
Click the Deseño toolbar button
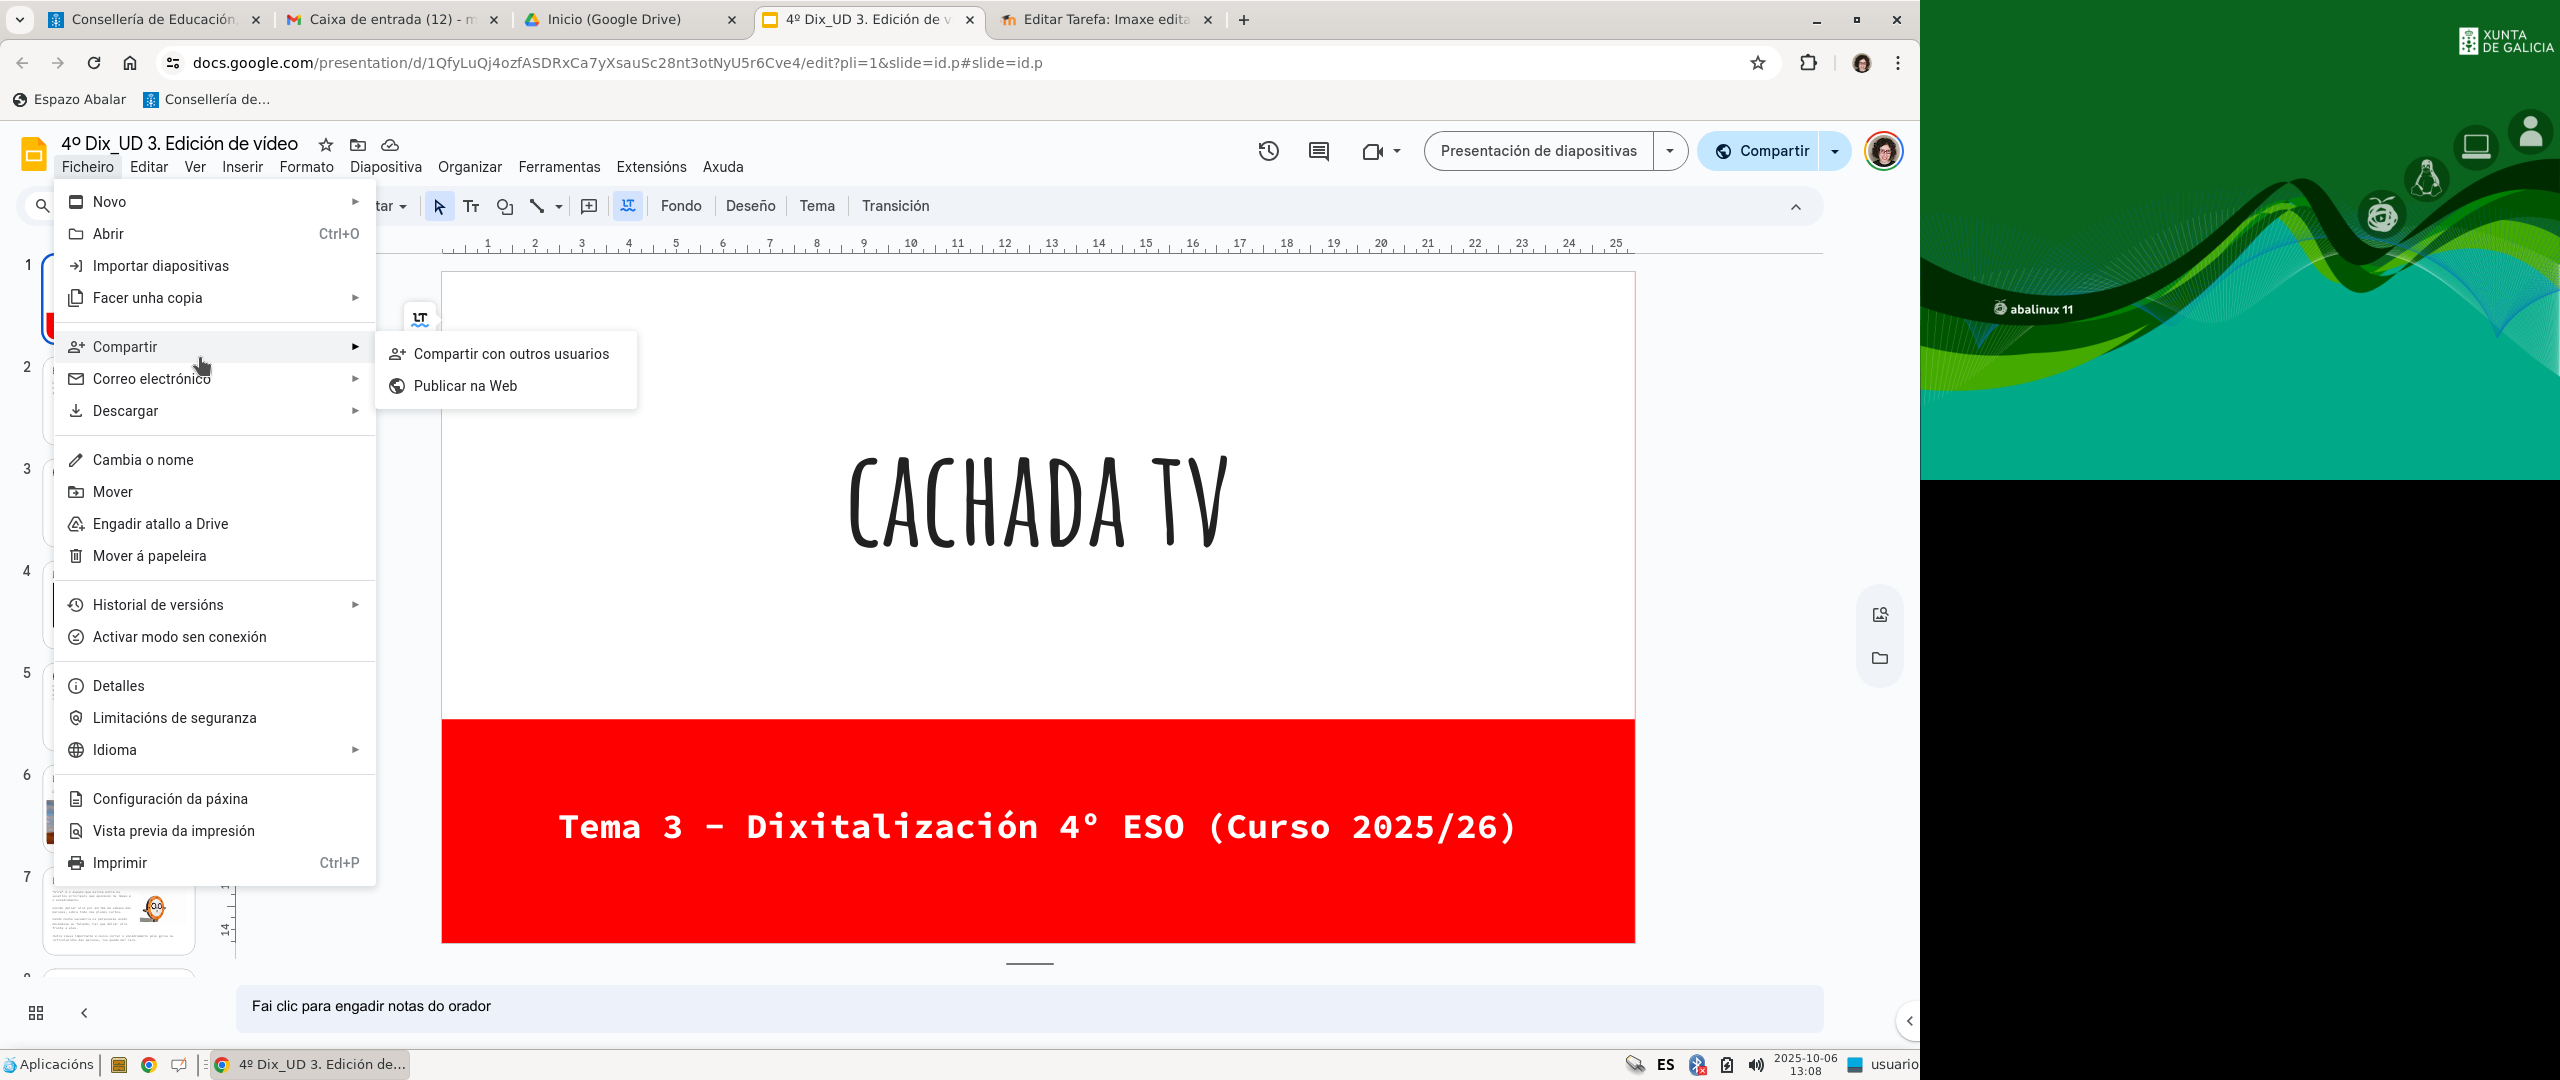coord(750,206)
